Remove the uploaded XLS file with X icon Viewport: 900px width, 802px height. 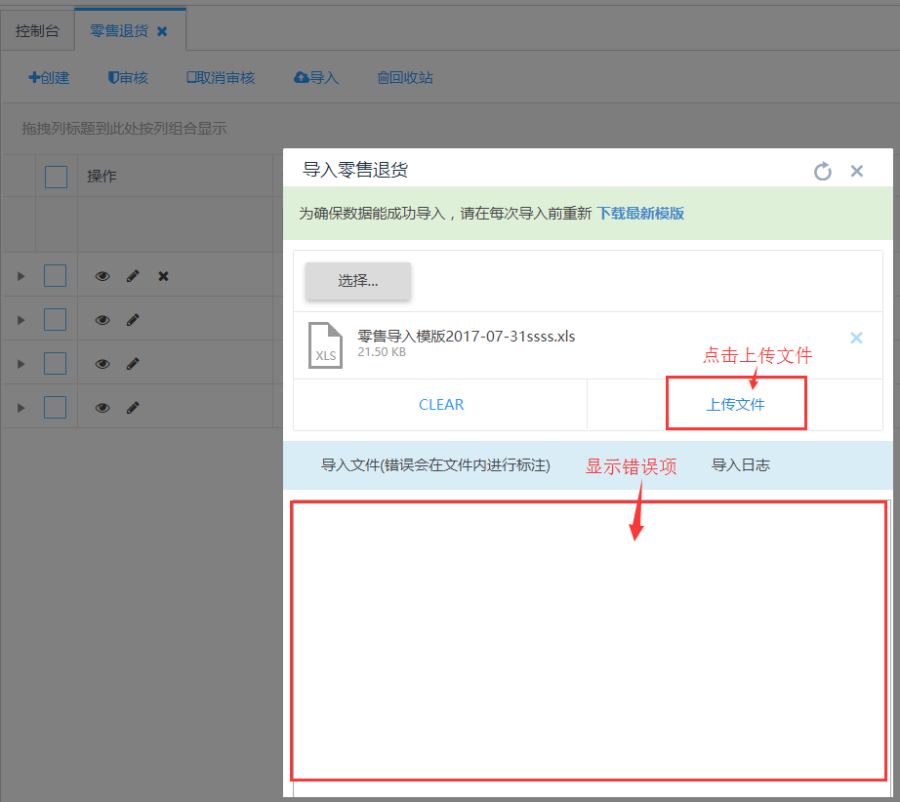tap(856, 338)
